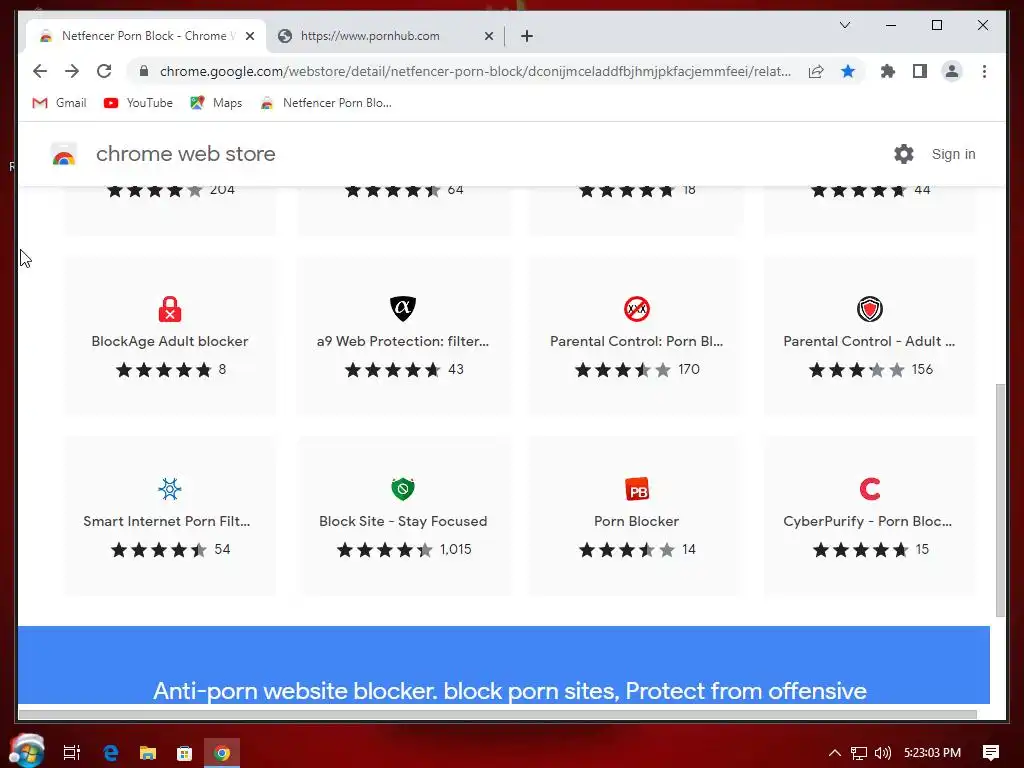The image size is (1024, 768).
Task: Click the horizontal scrollbar at window bottom
Action: (x=498, y=714)
